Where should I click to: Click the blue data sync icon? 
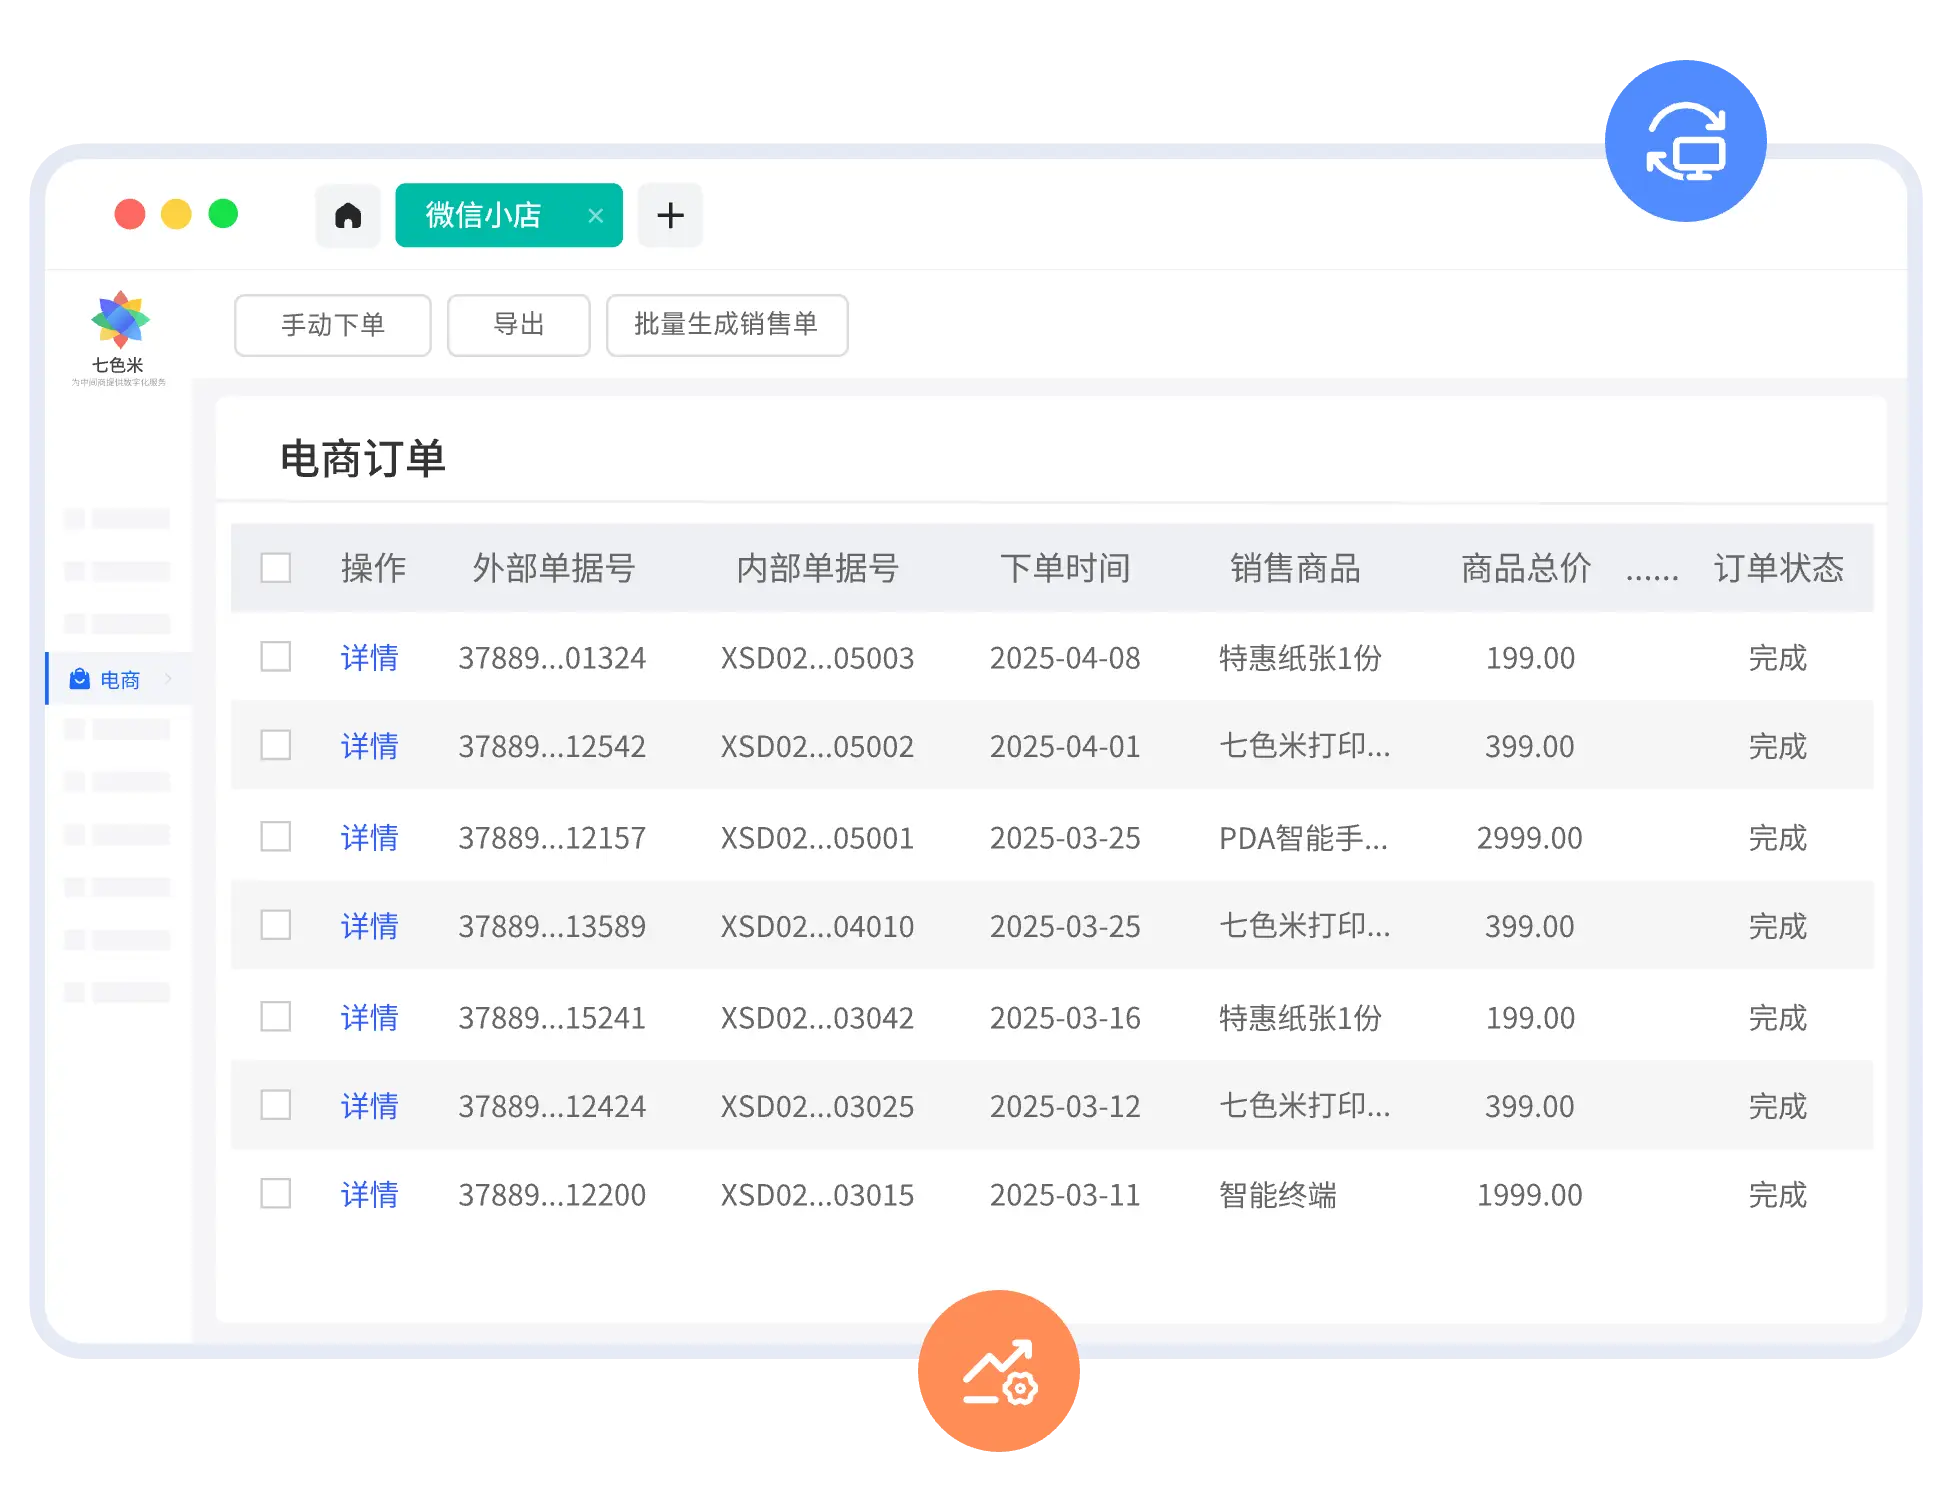(x=1686, y=140)
